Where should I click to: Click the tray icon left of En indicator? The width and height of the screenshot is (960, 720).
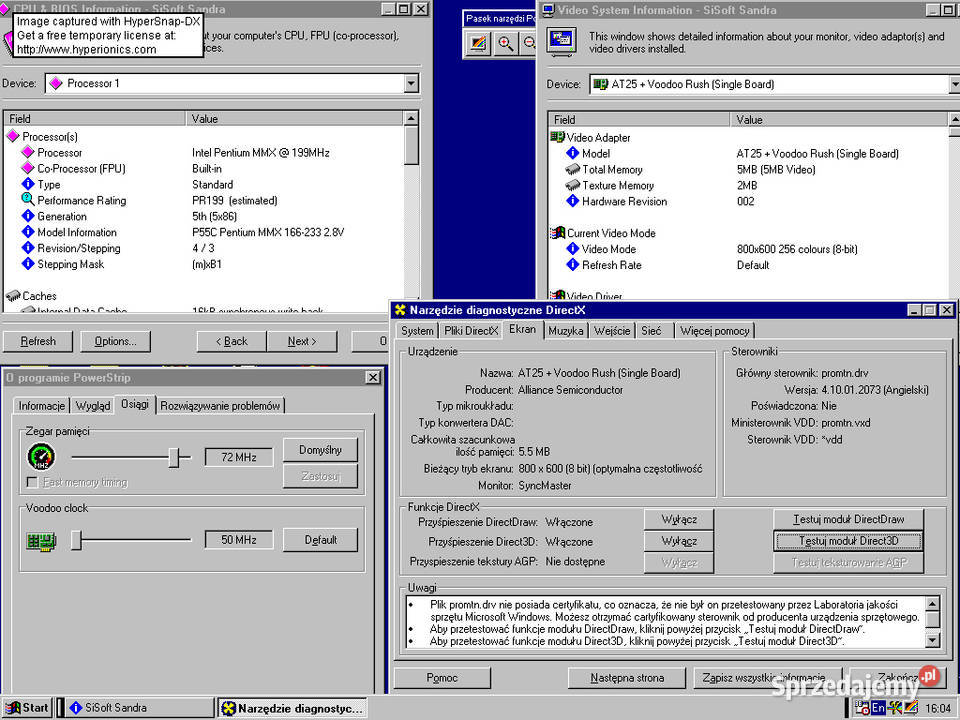coord(862,708)
